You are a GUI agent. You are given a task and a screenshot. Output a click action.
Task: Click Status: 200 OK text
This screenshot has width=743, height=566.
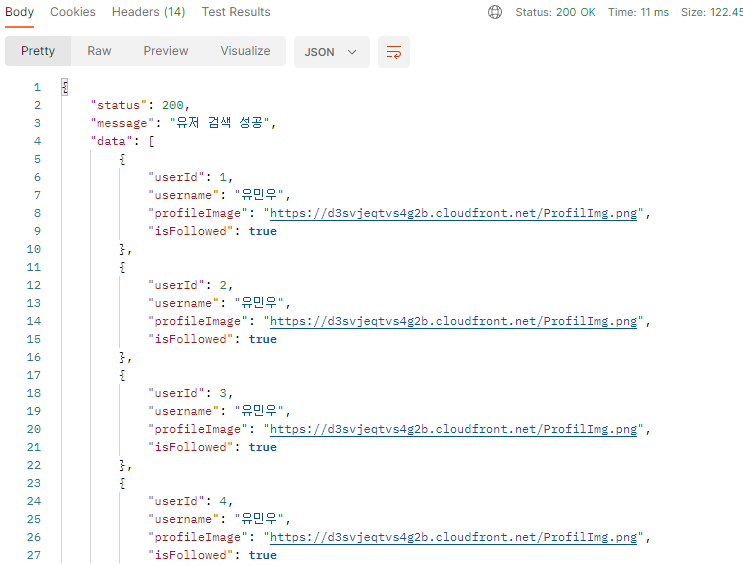coord(555,12)
